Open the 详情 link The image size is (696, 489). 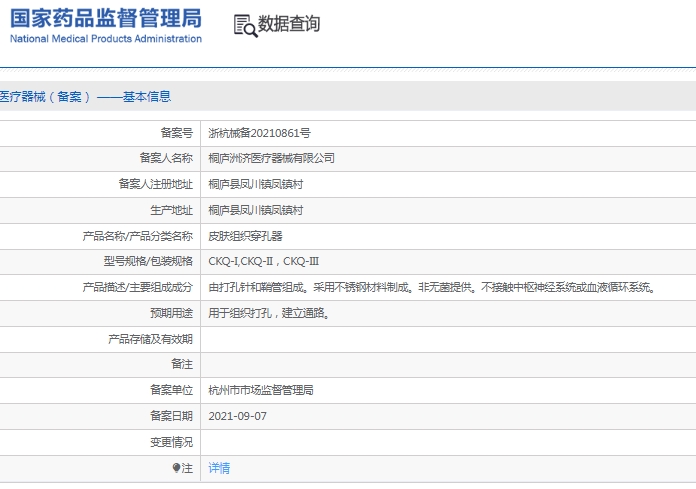click(x=219, y=468)
